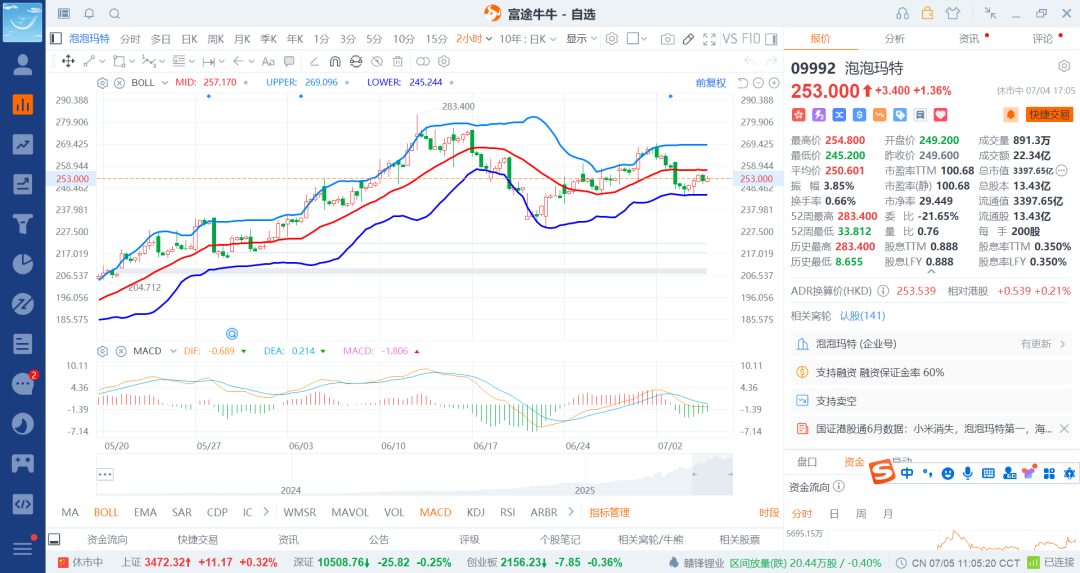
Task: Click the screenshot camera icon
Action: pos(667,39)
